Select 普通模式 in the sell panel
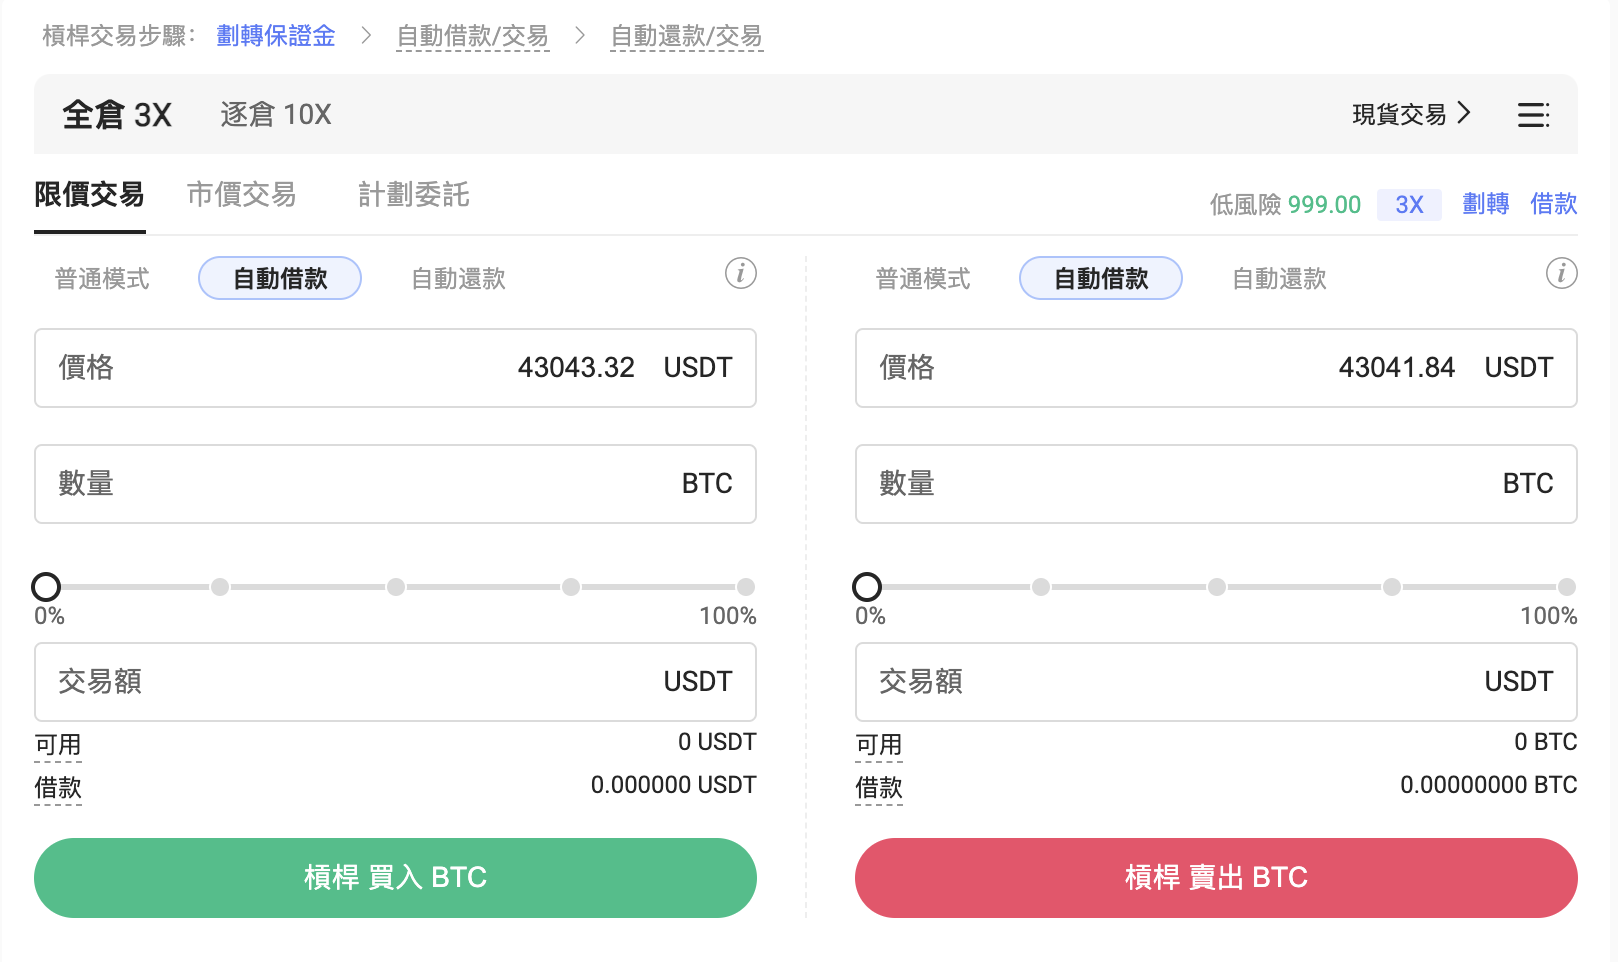Image resolution: width=1618 pixels, height=962 pixels. [x=923, y=279]
